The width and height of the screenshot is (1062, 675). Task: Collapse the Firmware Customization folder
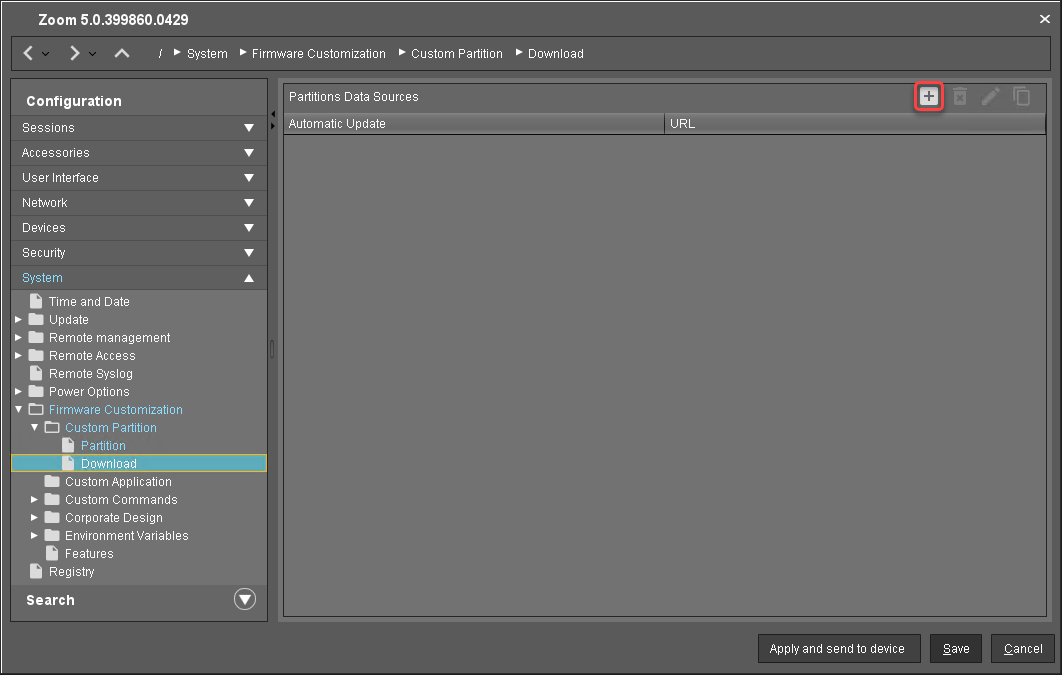[19, 410]
